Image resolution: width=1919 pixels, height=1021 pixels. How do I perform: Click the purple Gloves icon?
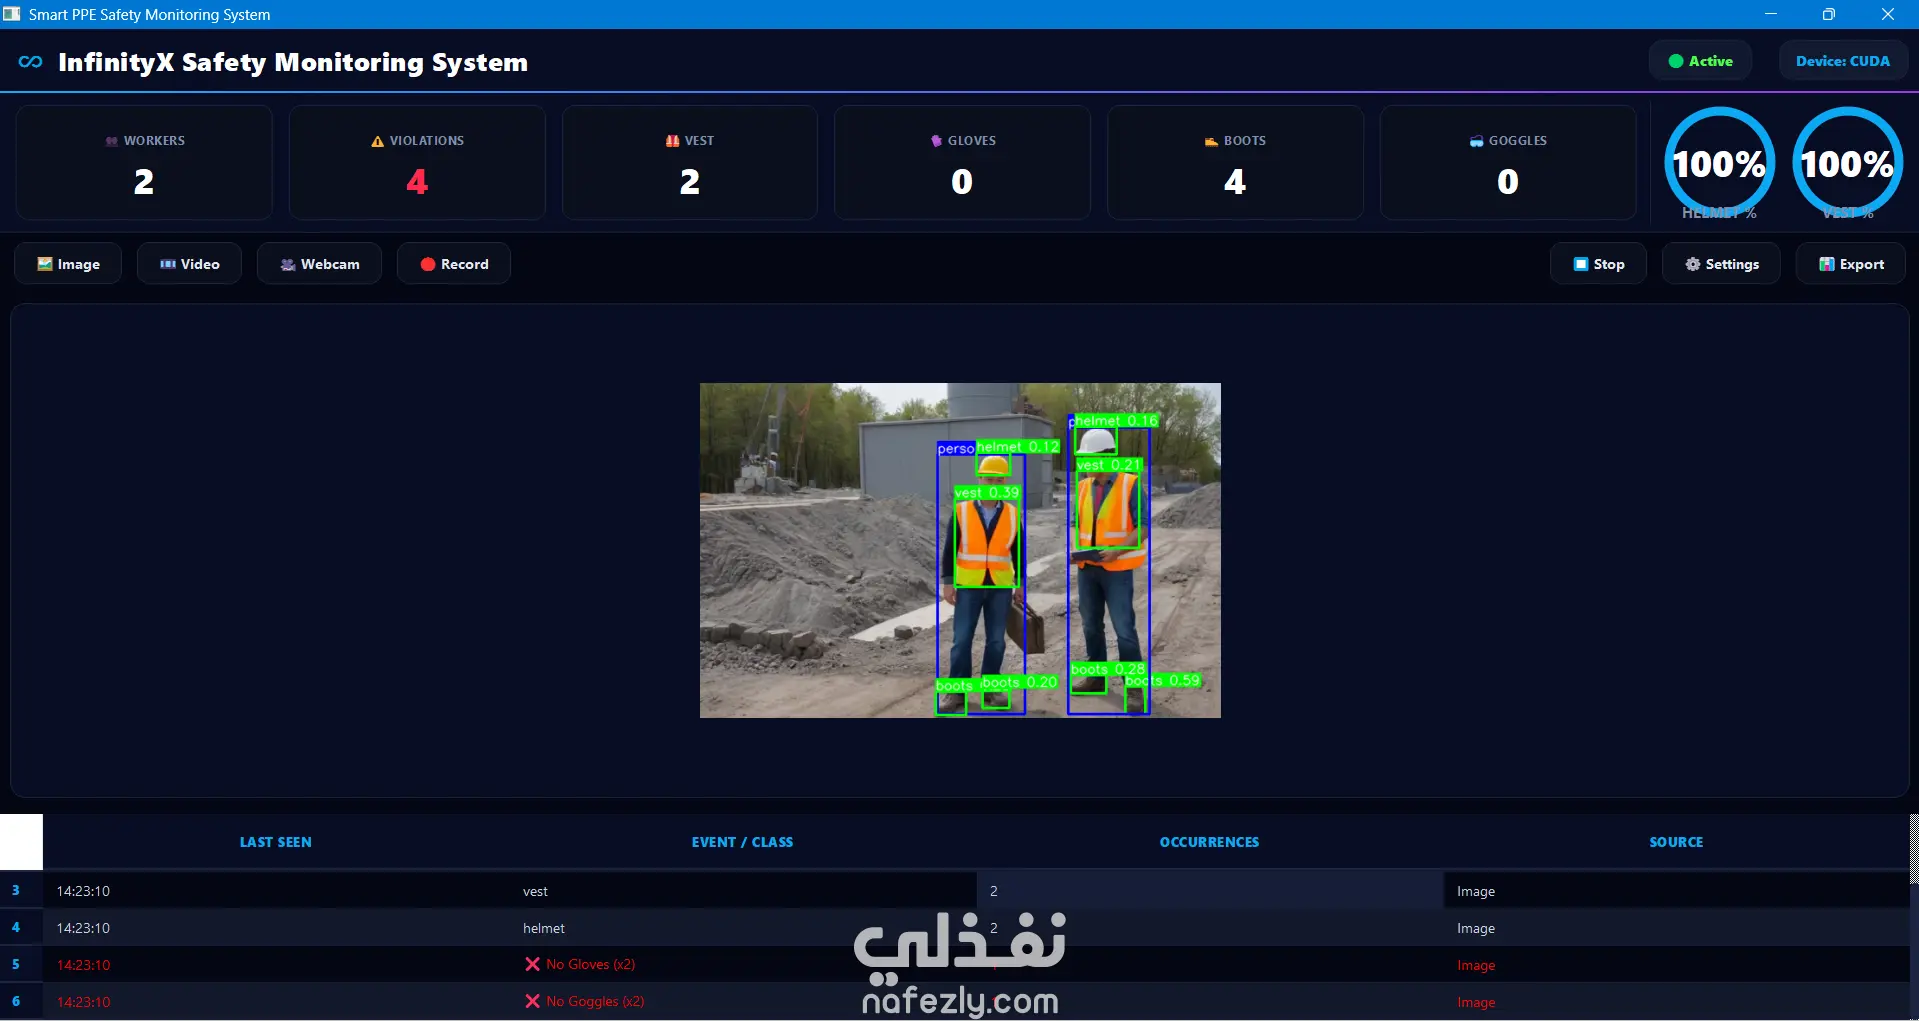(937, 141)
